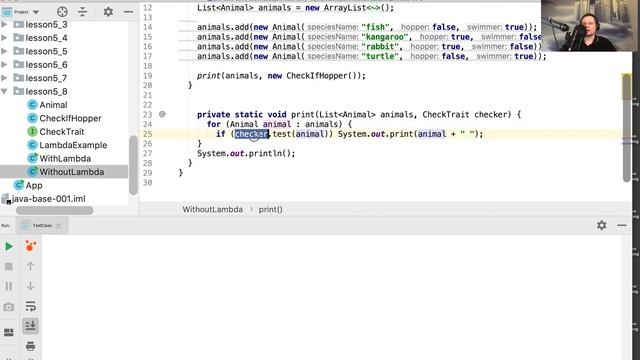Expand the lesson5_6 folder
Viewport: 640px width, 360px height.
pos(4,65)
